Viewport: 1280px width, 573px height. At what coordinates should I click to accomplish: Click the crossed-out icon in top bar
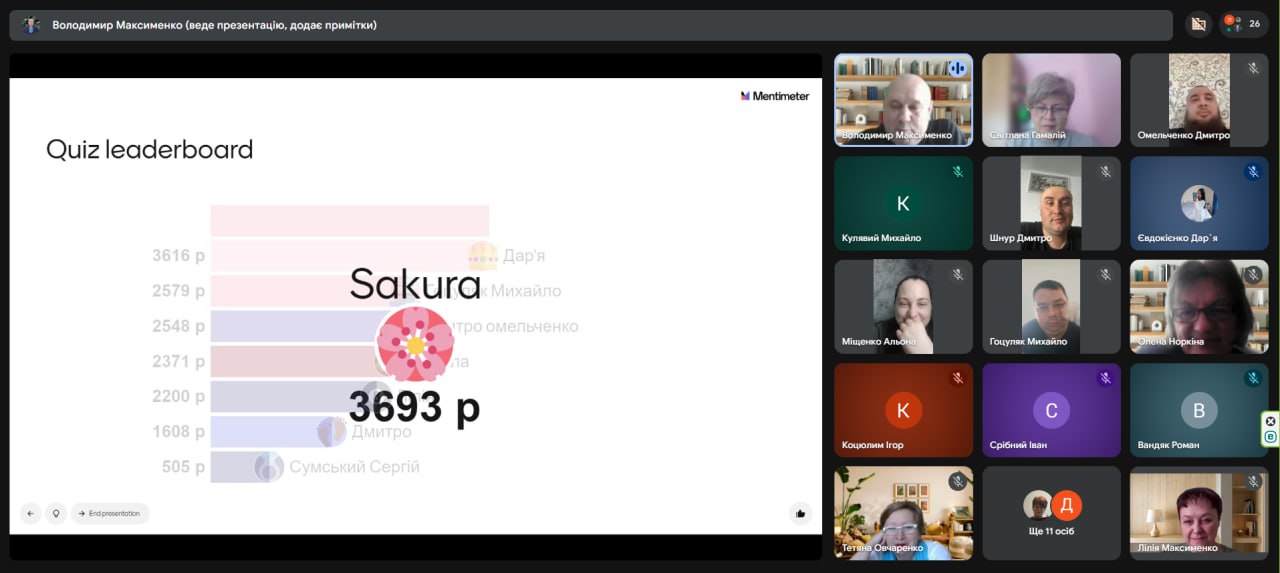pyautogui.click(x=1198, y=24)
